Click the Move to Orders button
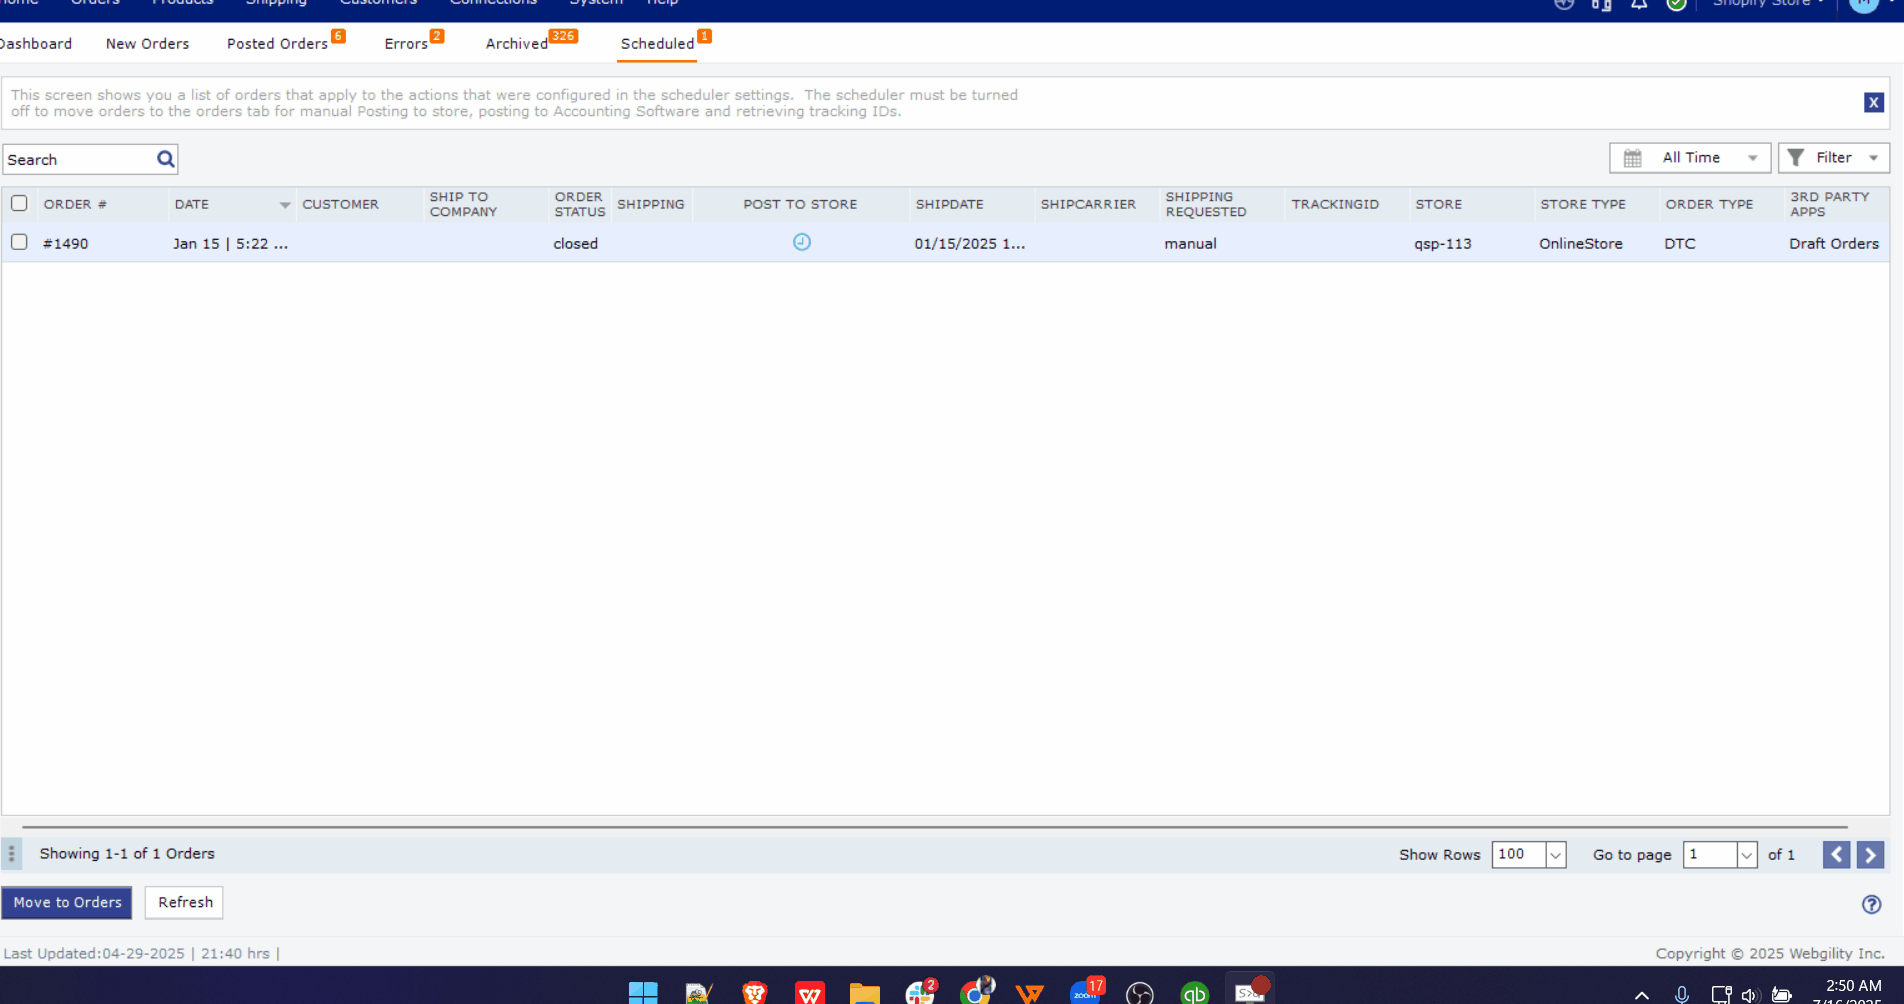Screen dimensions: 1904x1004 coord(67,902)
